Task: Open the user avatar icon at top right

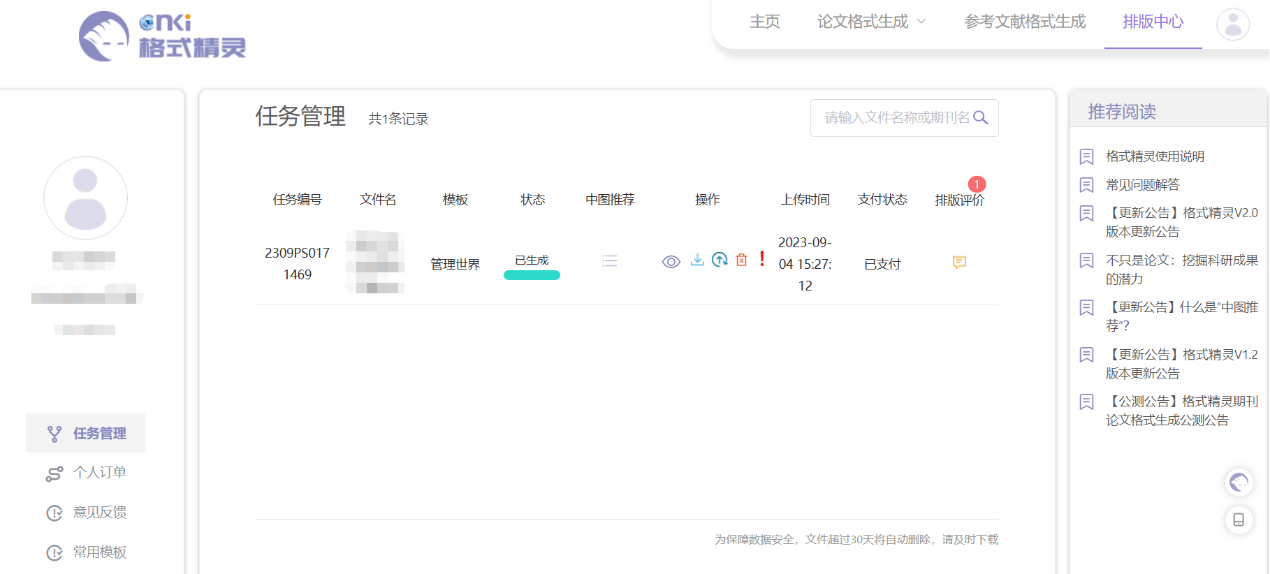Action: click(x=1232, y=24)
